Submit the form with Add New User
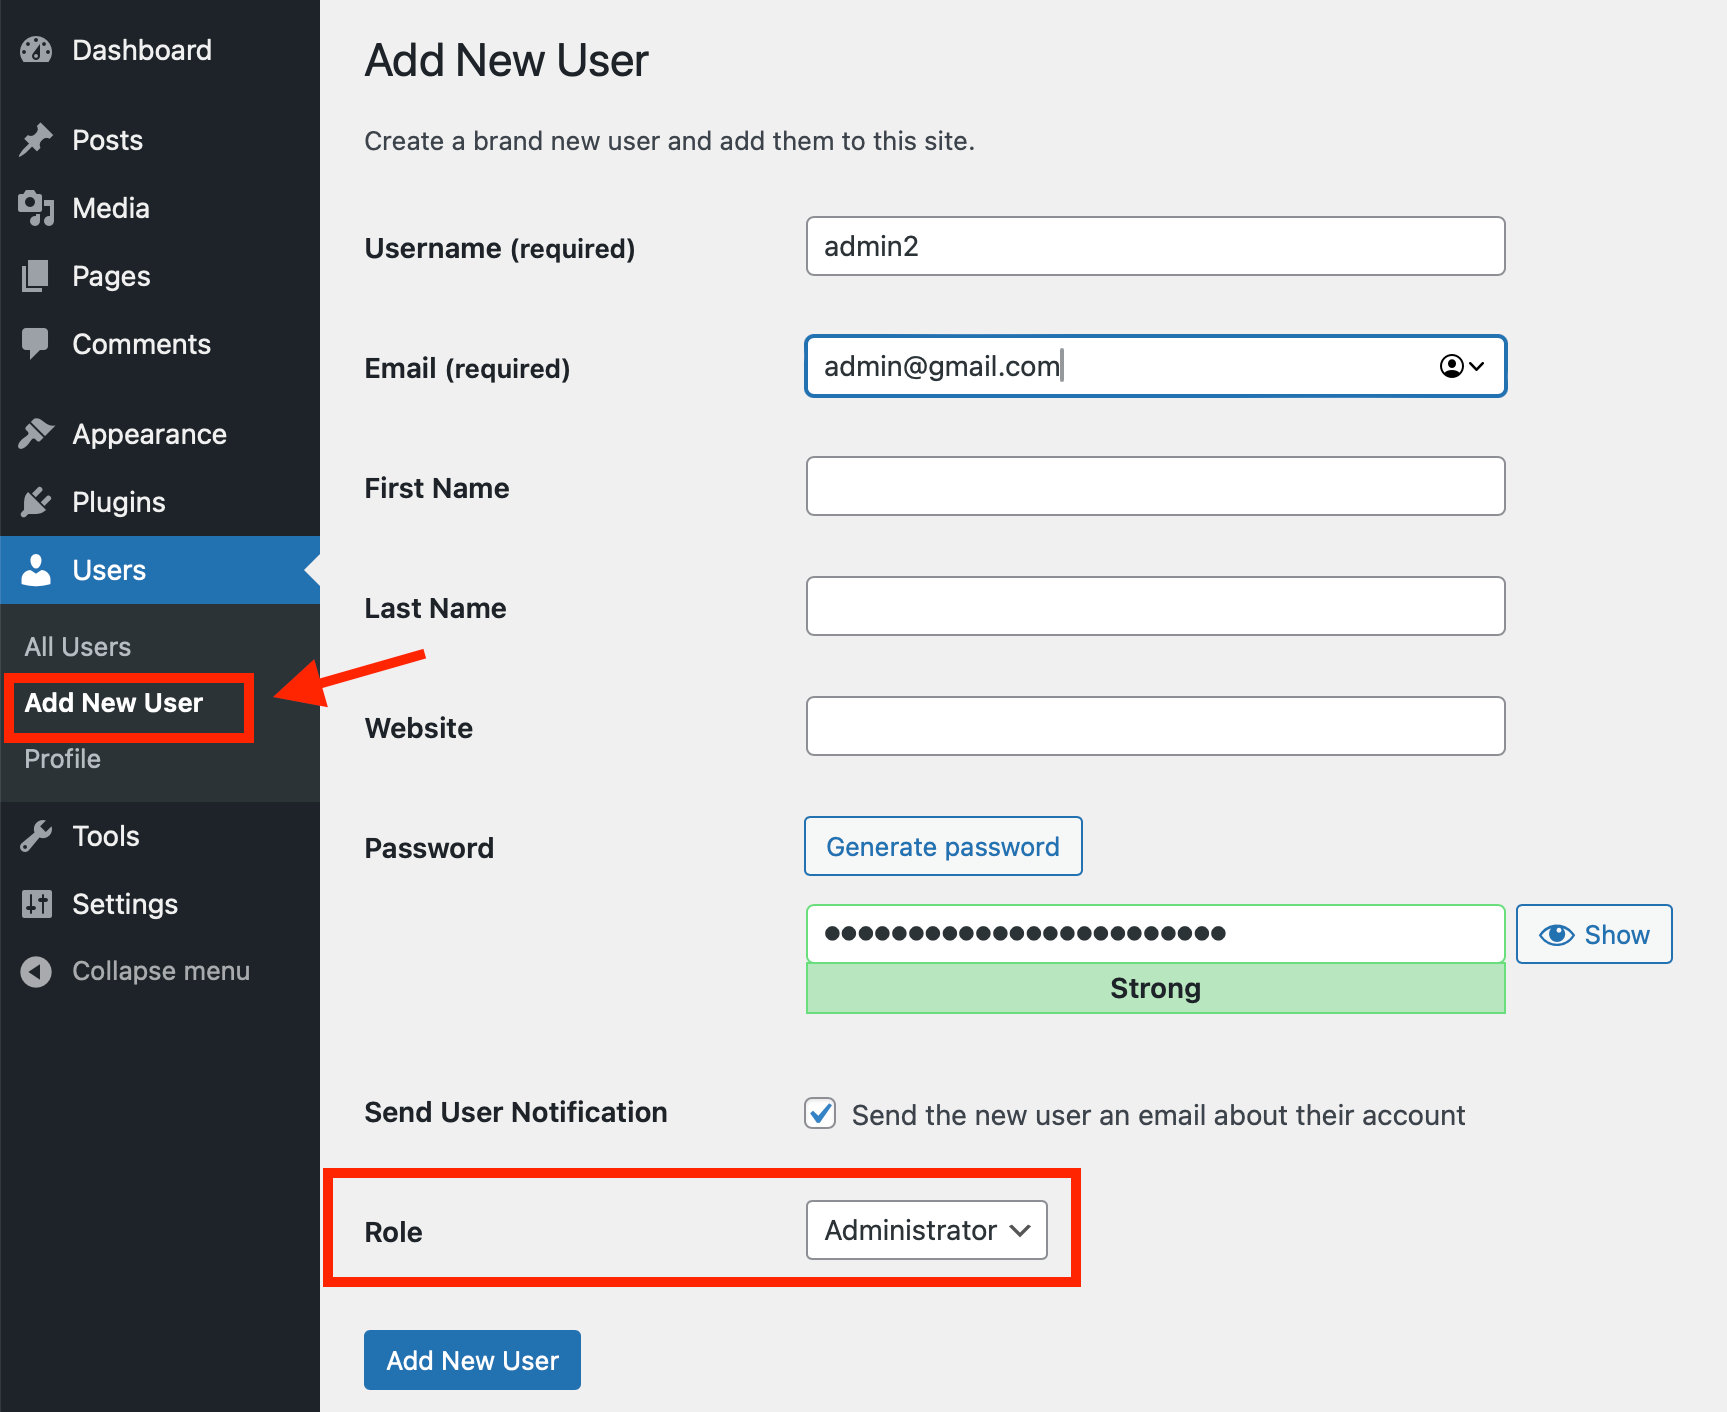This screenshot has width=1727, height=1412. click(x=471, y=1359)
